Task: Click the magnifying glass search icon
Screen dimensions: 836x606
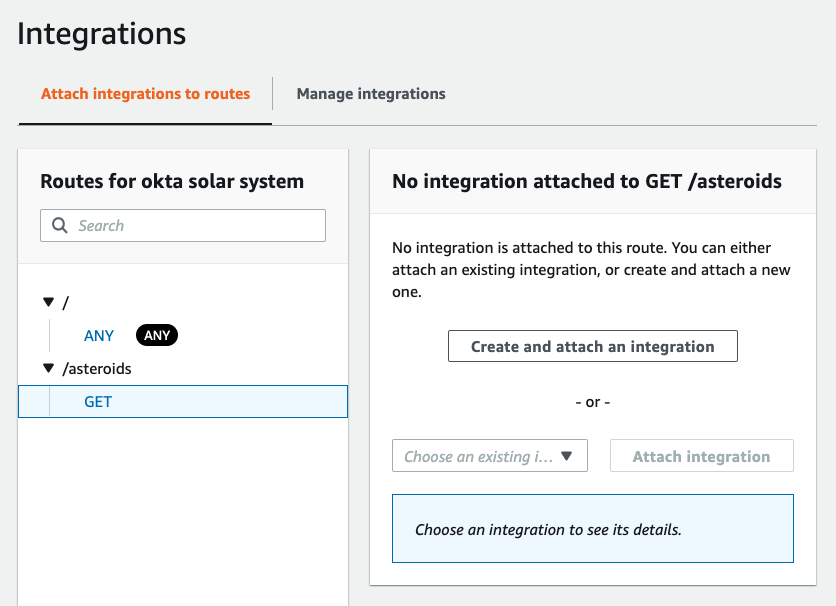Action: point(60,225)
